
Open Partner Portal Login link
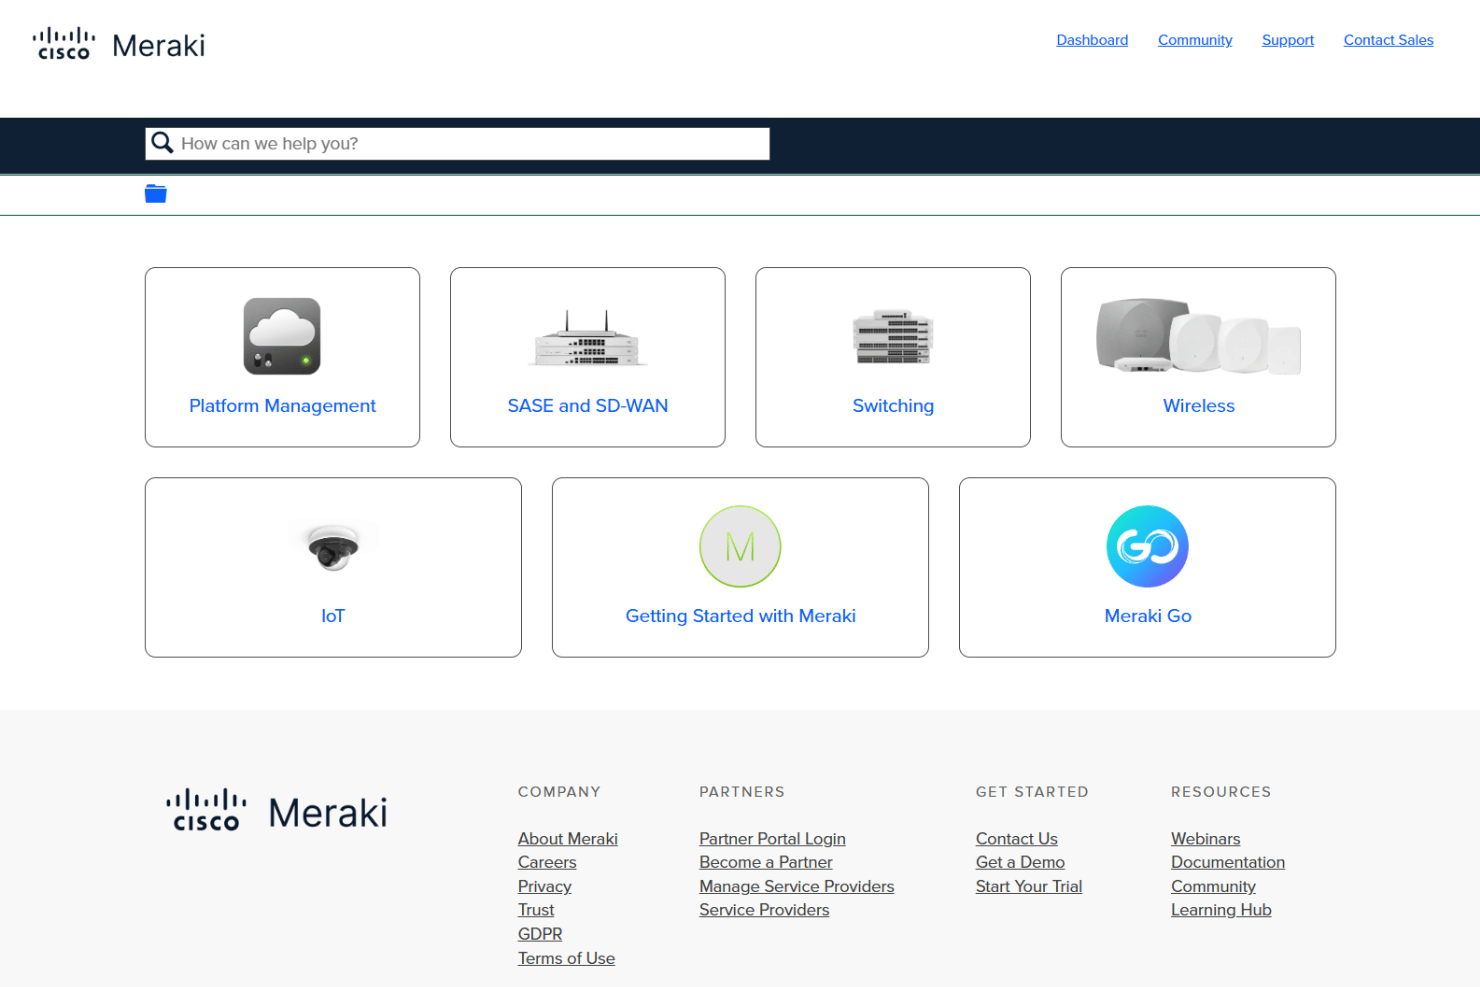pos(772,839)
